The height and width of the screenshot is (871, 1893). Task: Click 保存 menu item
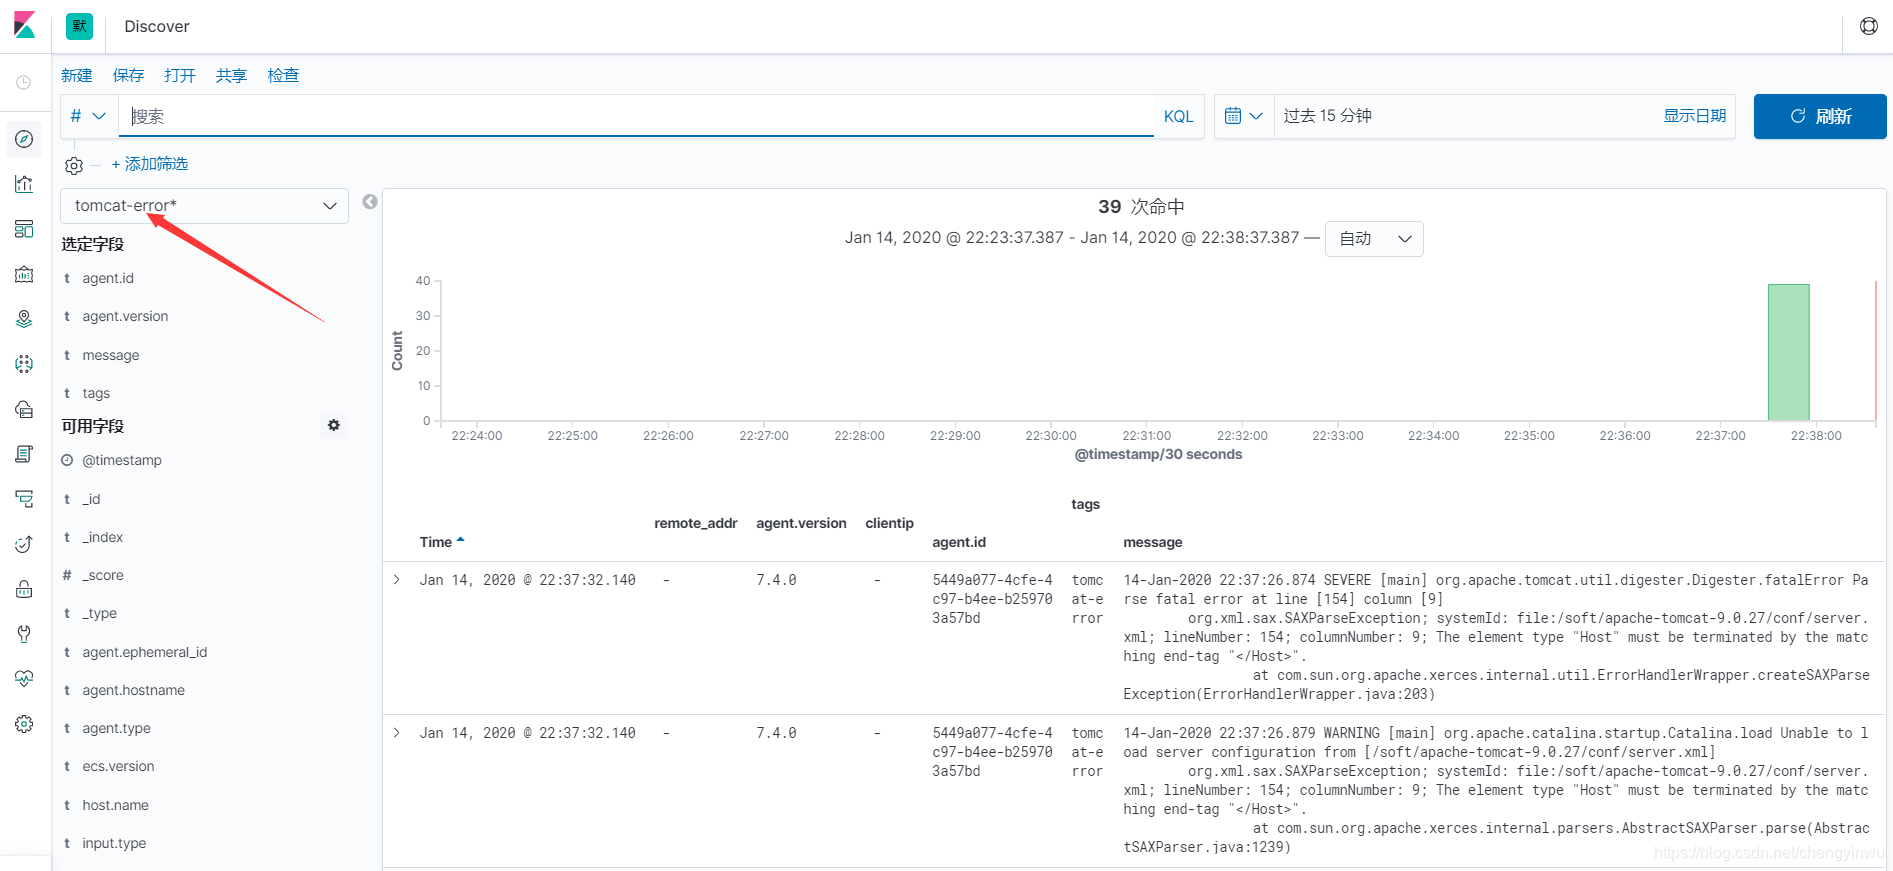(x=128, y=75)
